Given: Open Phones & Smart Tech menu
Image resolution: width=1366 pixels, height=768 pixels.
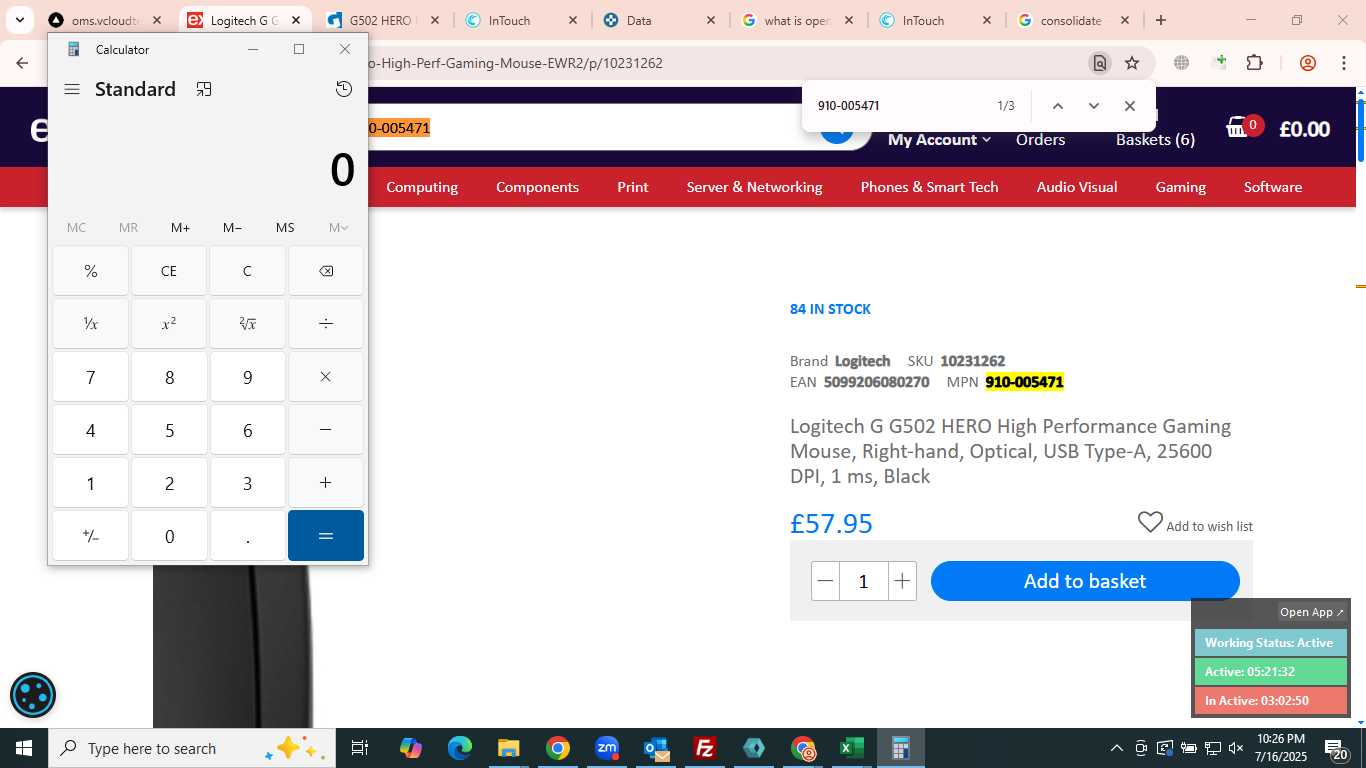Looking at the screenshot, I should coord(929,187).
